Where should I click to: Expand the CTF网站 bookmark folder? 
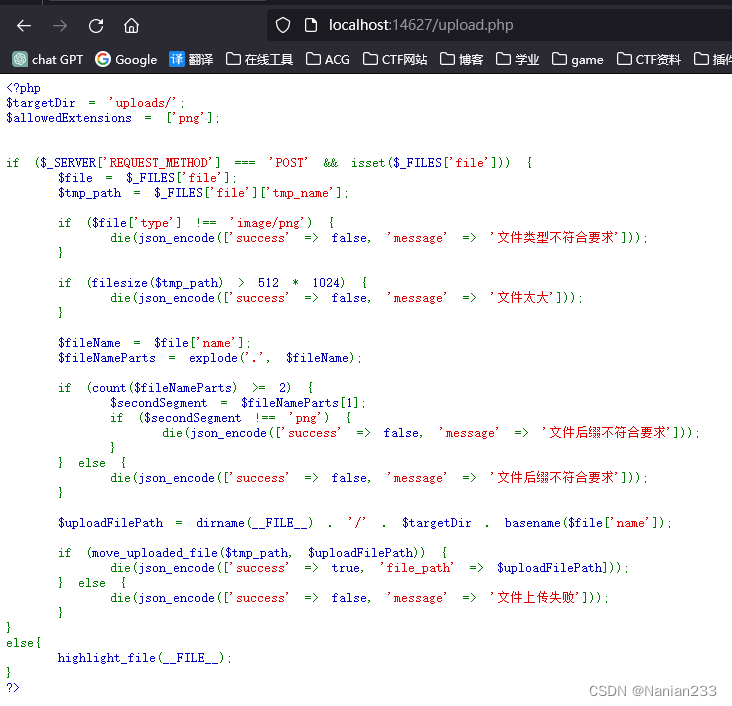point(395,59)
